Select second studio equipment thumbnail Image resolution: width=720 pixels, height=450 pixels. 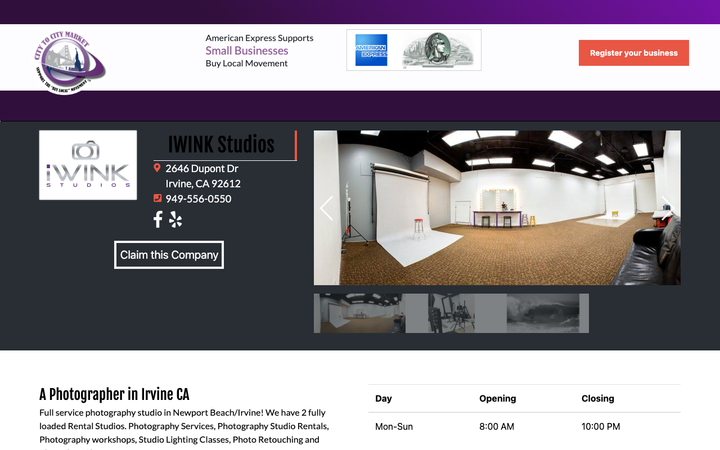(x=451, y=313)
